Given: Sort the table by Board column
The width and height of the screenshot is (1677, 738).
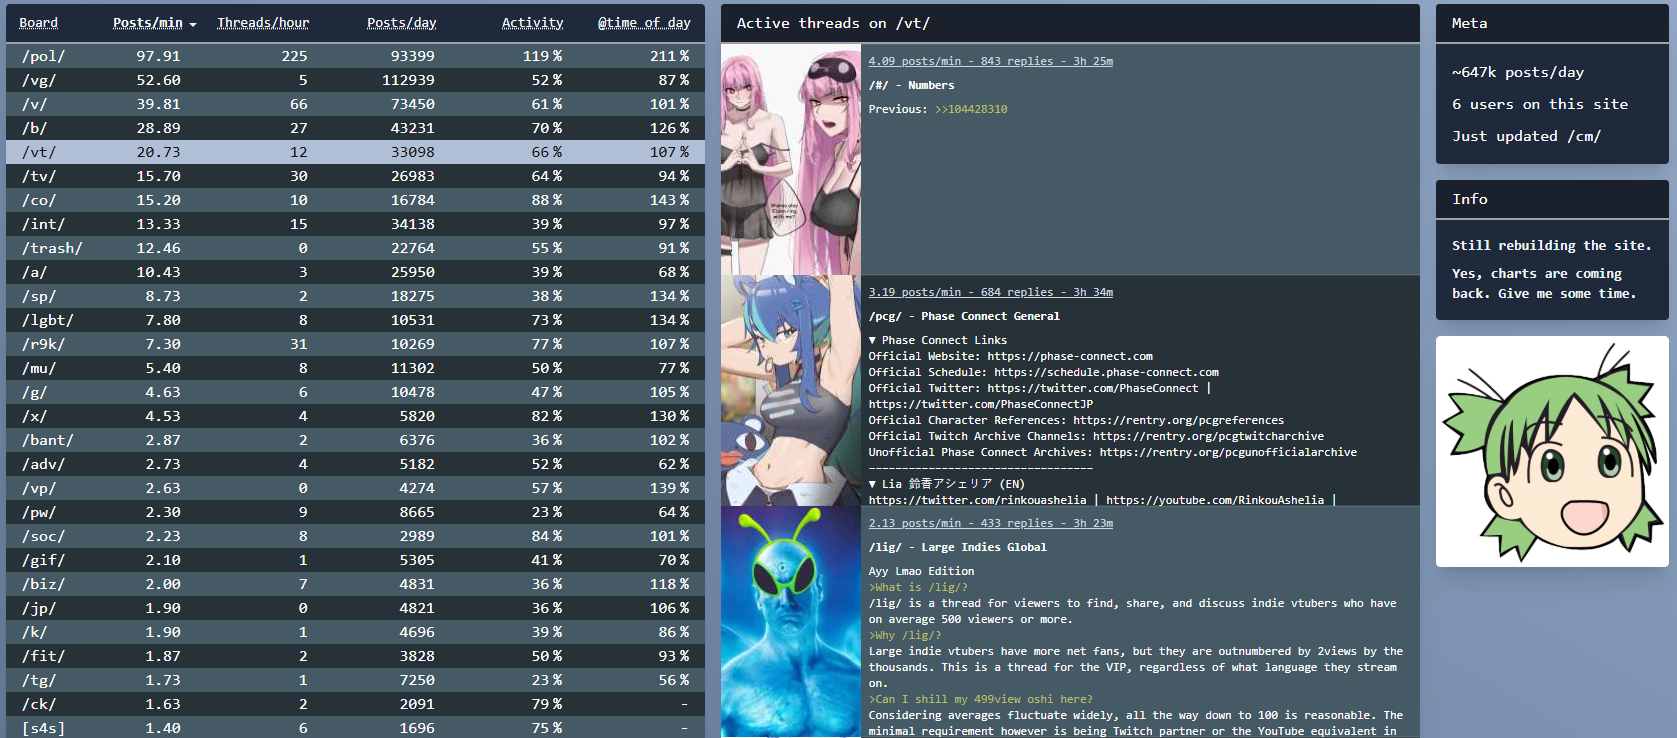Looking at the screenshot, I should click(38, 23).
